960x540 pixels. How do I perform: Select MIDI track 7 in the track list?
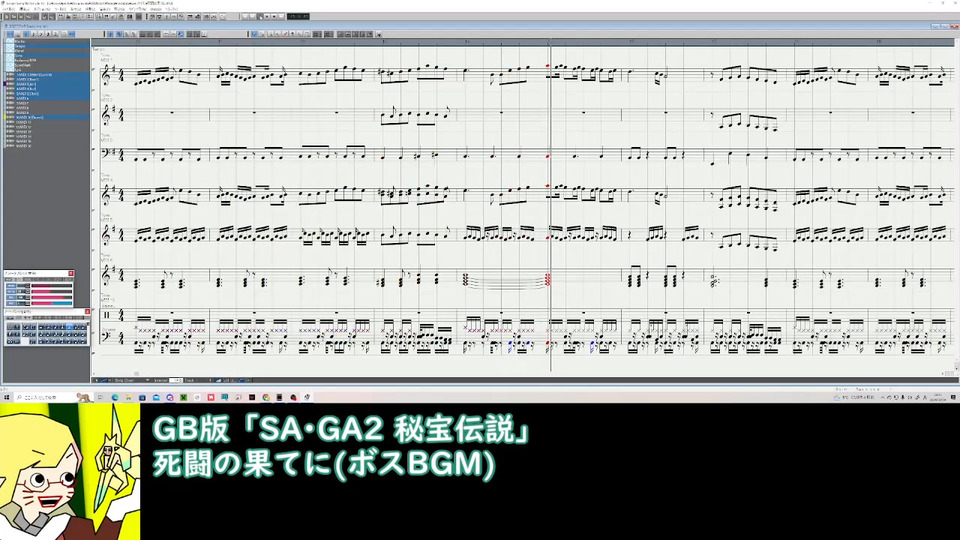pos(47,103)
